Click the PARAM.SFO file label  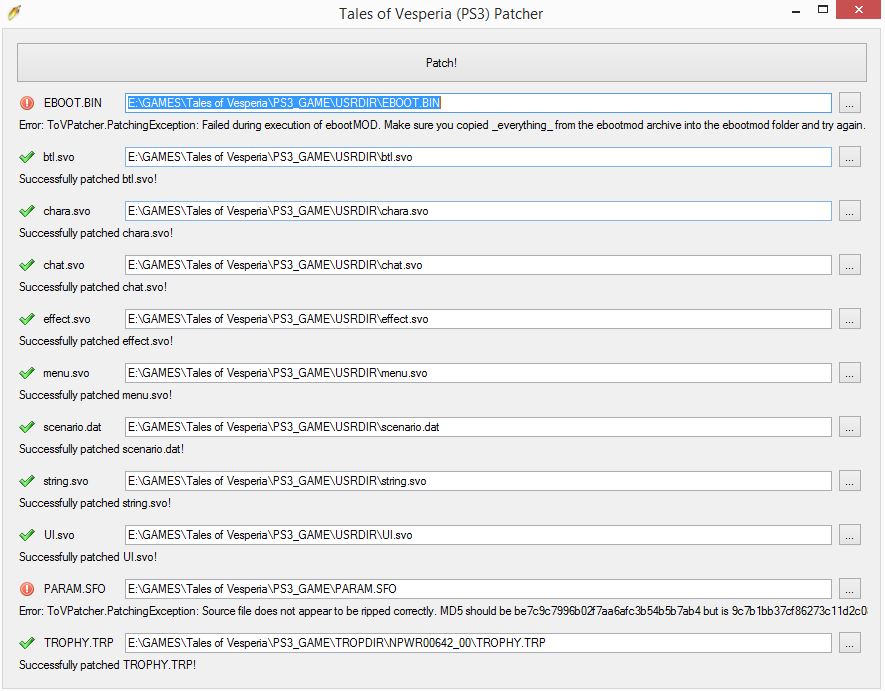click(75, 589)
